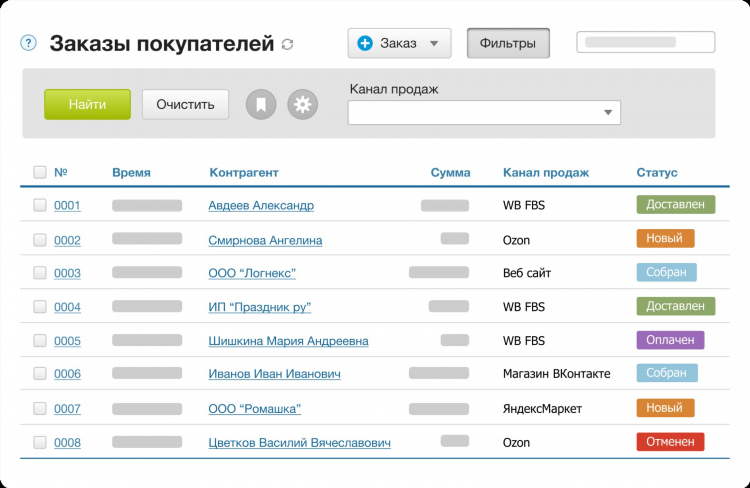
Task: Open order number 0003 link
Action: click(67, 273)
